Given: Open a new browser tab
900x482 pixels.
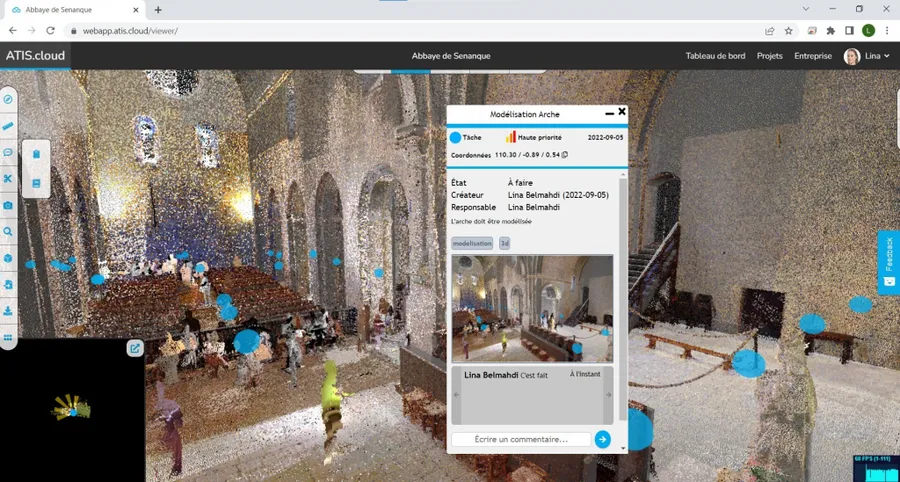Looking at the screenshot, I should coord(158,10).
